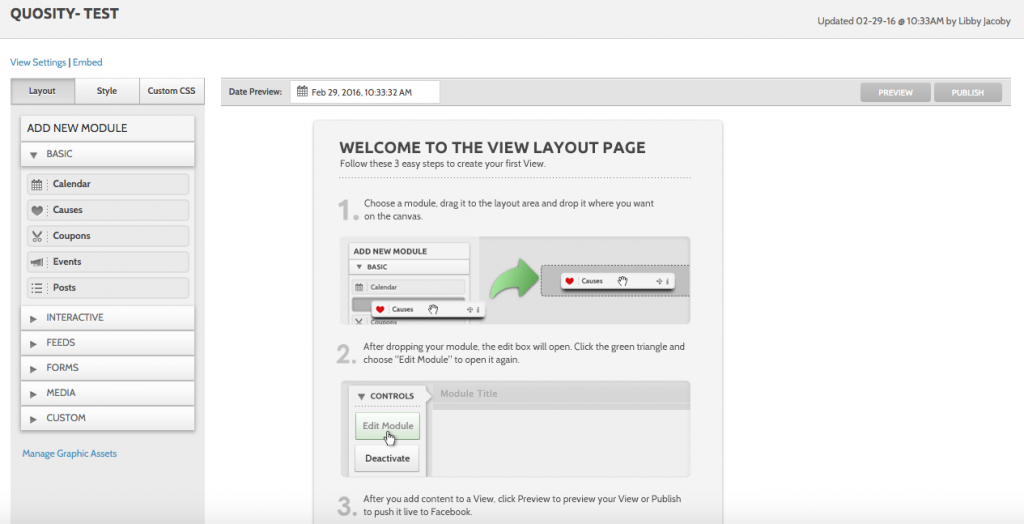Click the step 2 Edit Module illustration
1024x524 pixels.
coord(515,429)
